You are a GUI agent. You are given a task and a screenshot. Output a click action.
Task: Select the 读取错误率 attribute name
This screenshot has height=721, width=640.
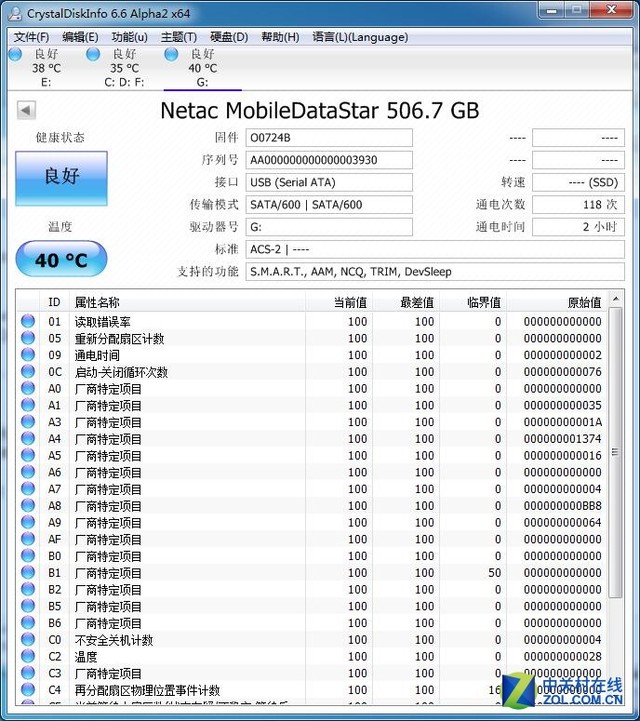(103, 322)
